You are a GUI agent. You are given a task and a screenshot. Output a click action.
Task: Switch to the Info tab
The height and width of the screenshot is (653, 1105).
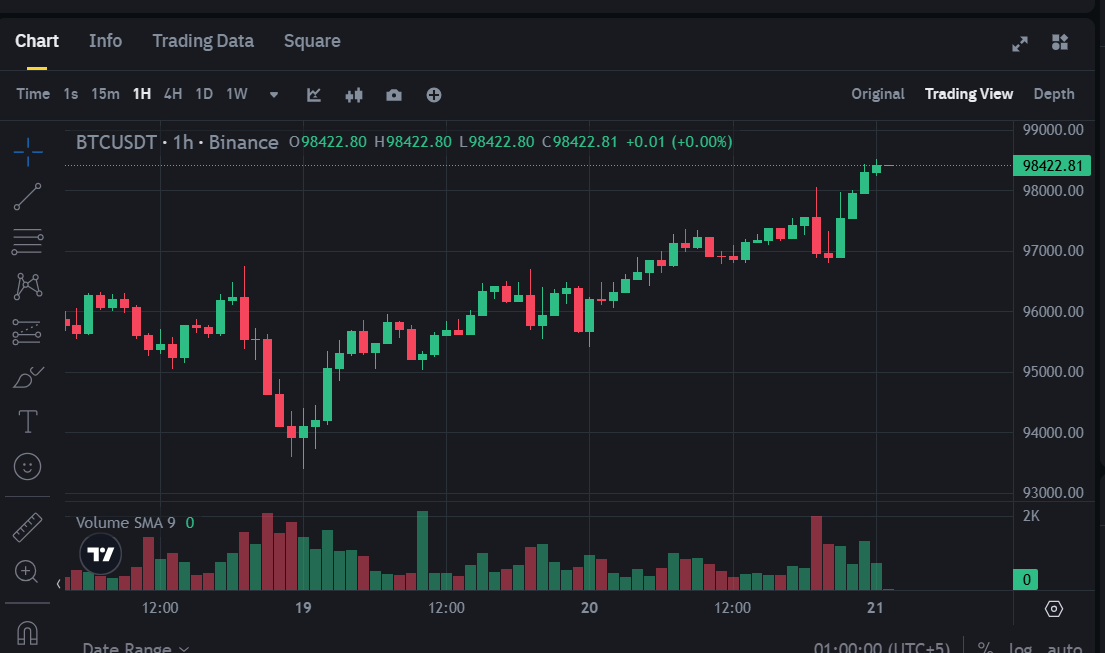(x=106, y=41)
